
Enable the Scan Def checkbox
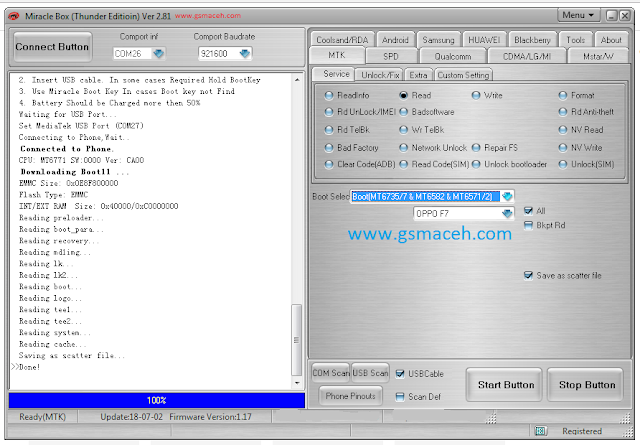click(400, 397)
